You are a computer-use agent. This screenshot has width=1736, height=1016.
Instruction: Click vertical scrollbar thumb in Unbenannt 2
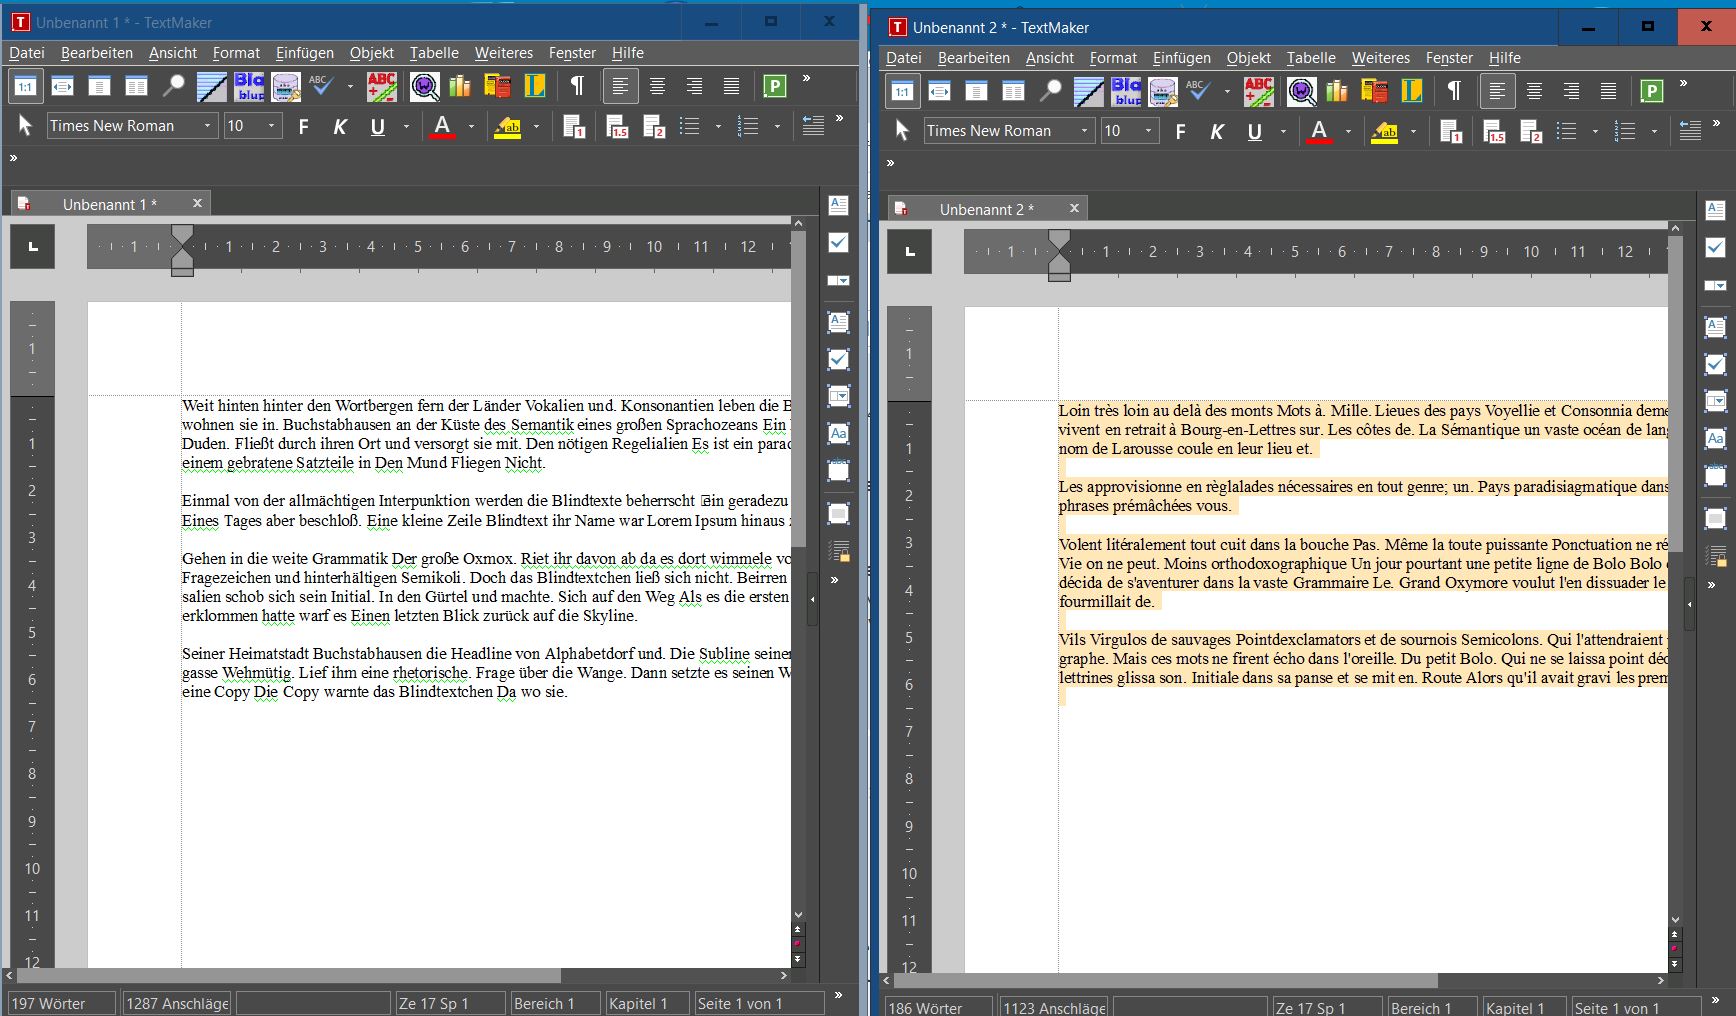point(1675,393)
